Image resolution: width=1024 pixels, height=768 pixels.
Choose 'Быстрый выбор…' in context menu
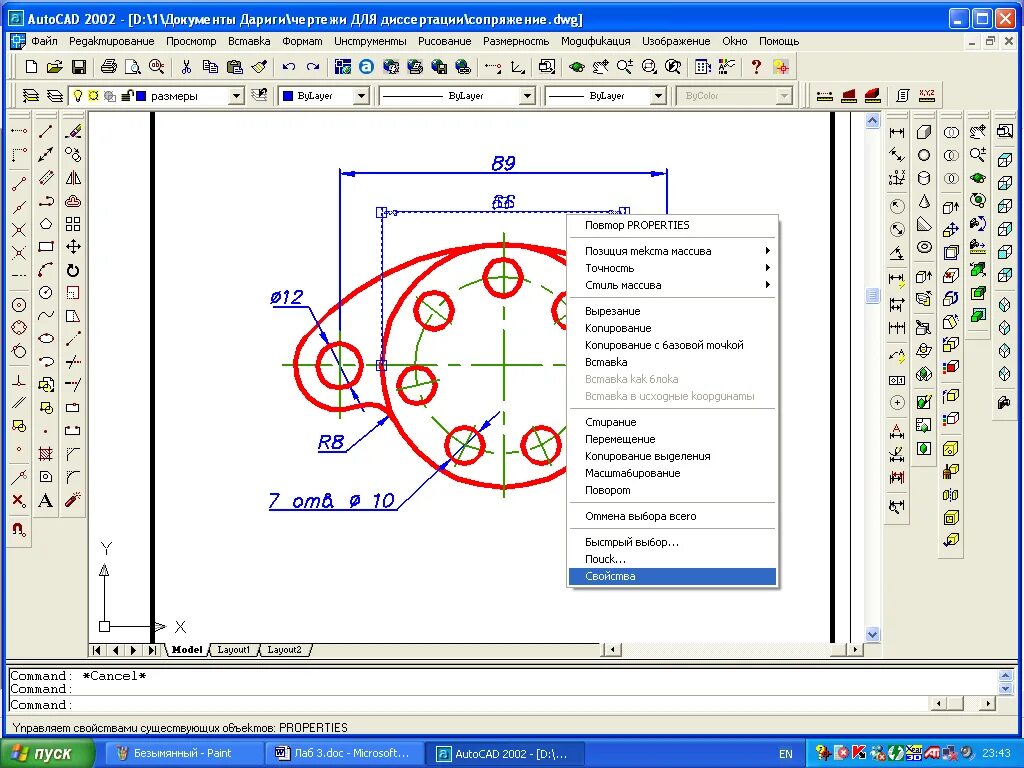[x=673, y=542]
